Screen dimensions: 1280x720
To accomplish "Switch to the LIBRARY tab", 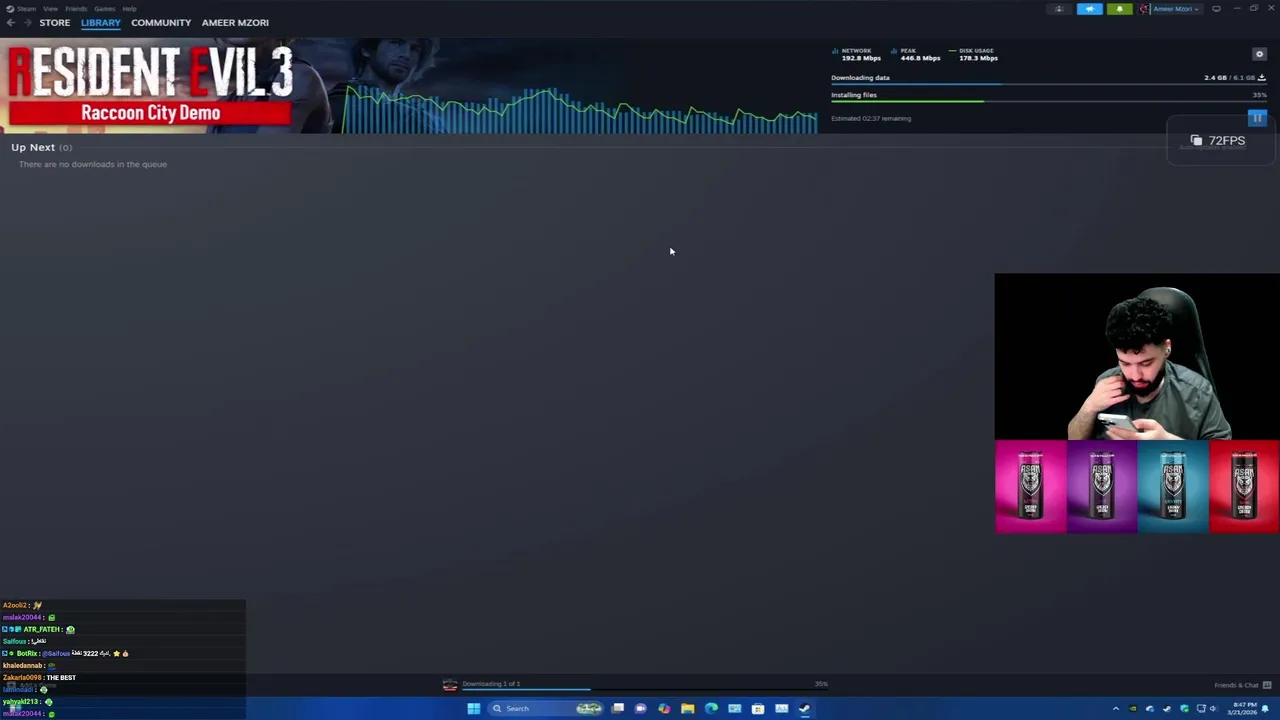I will tap(100, 22).
